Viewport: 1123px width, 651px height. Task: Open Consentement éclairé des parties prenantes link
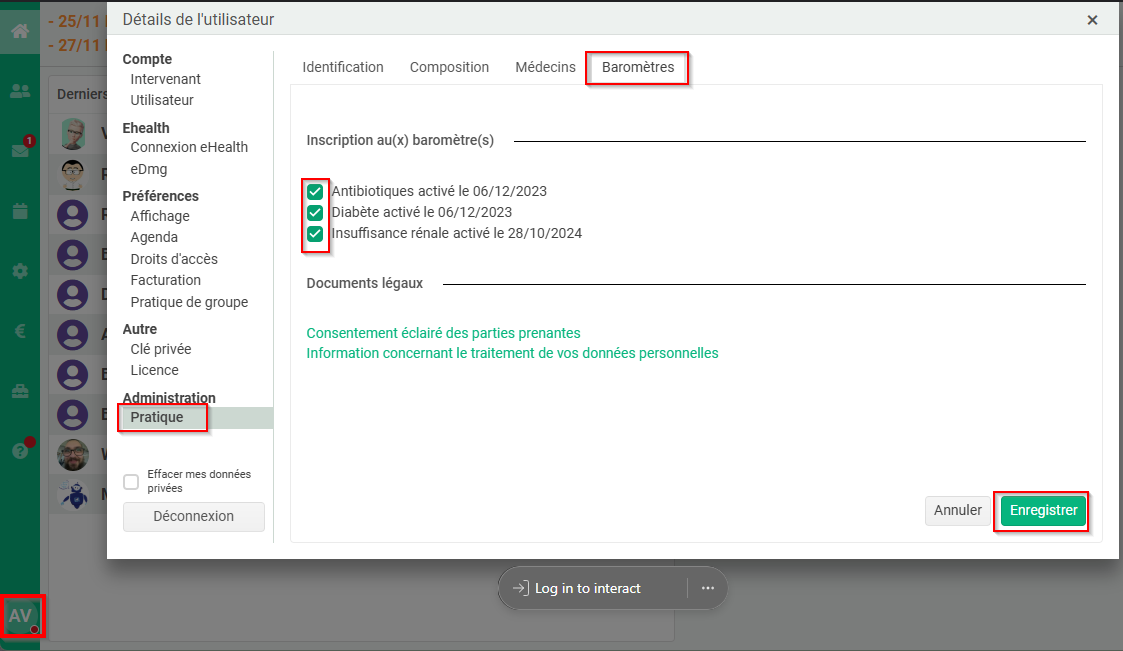(x=443, y=333)
